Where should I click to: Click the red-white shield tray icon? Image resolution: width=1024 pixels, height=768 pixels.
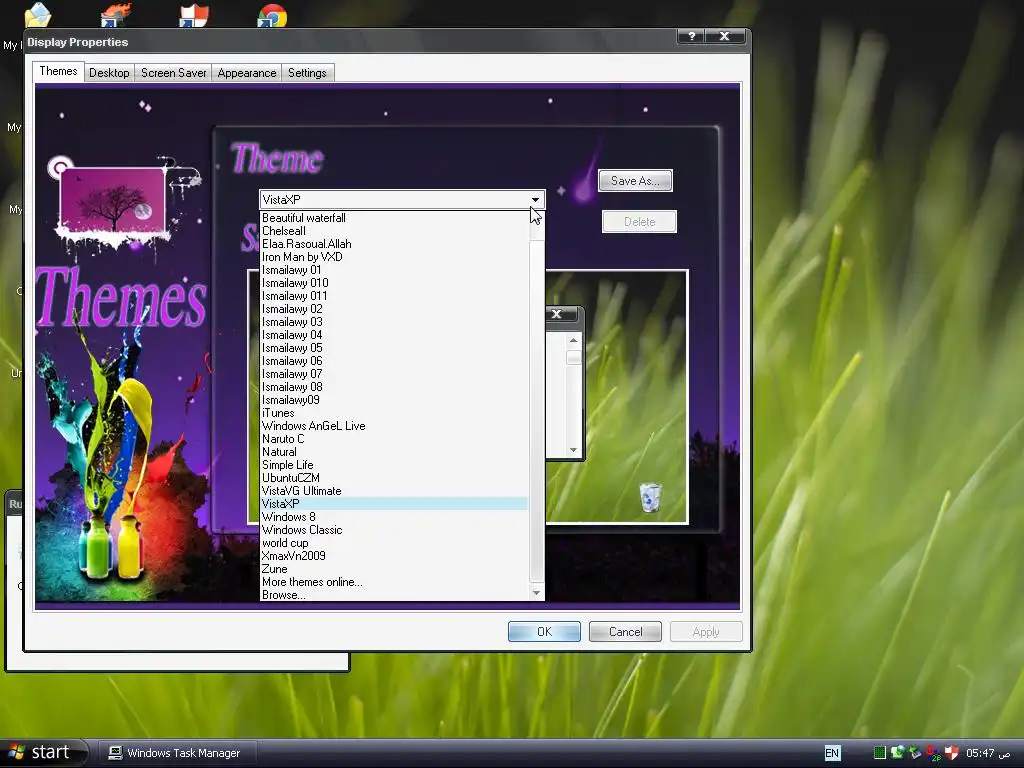pos(952,753)
